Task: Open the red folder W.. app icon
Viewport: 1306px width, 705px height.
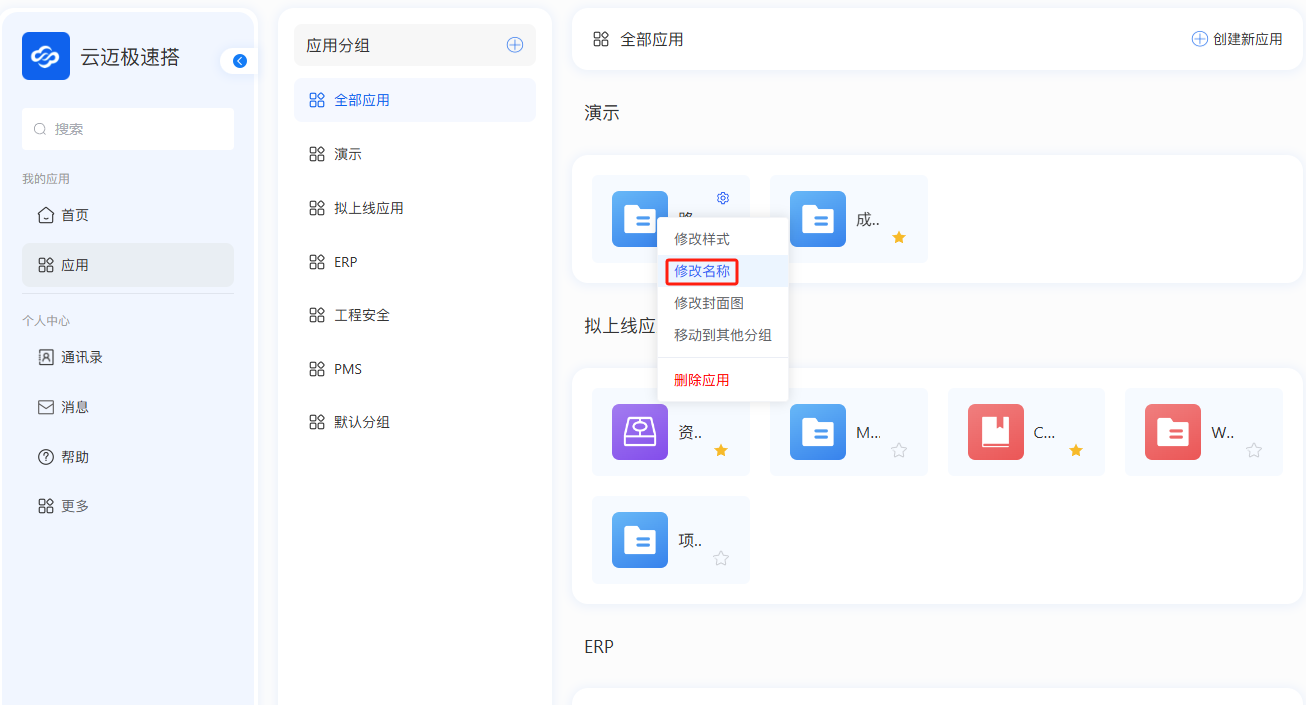Action: pyautogui.click(x=1173, y=432)
